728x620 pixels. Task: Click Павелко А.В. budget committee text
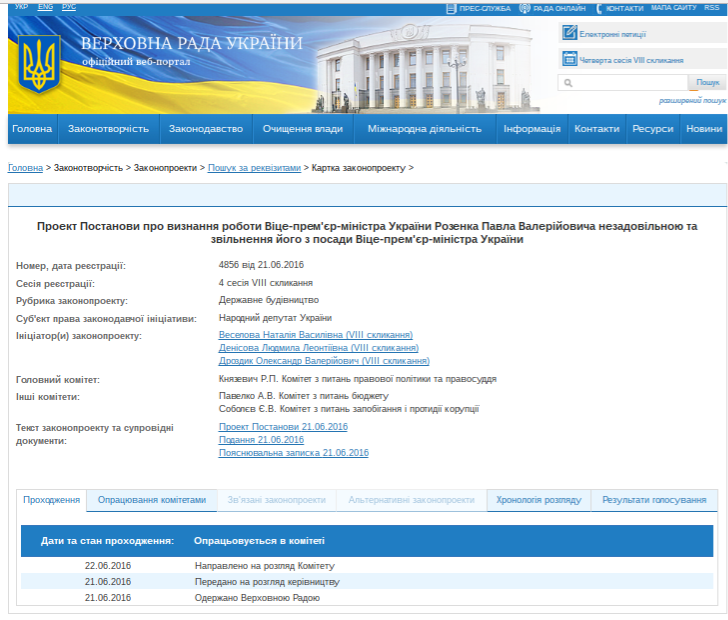coord(304,396)
